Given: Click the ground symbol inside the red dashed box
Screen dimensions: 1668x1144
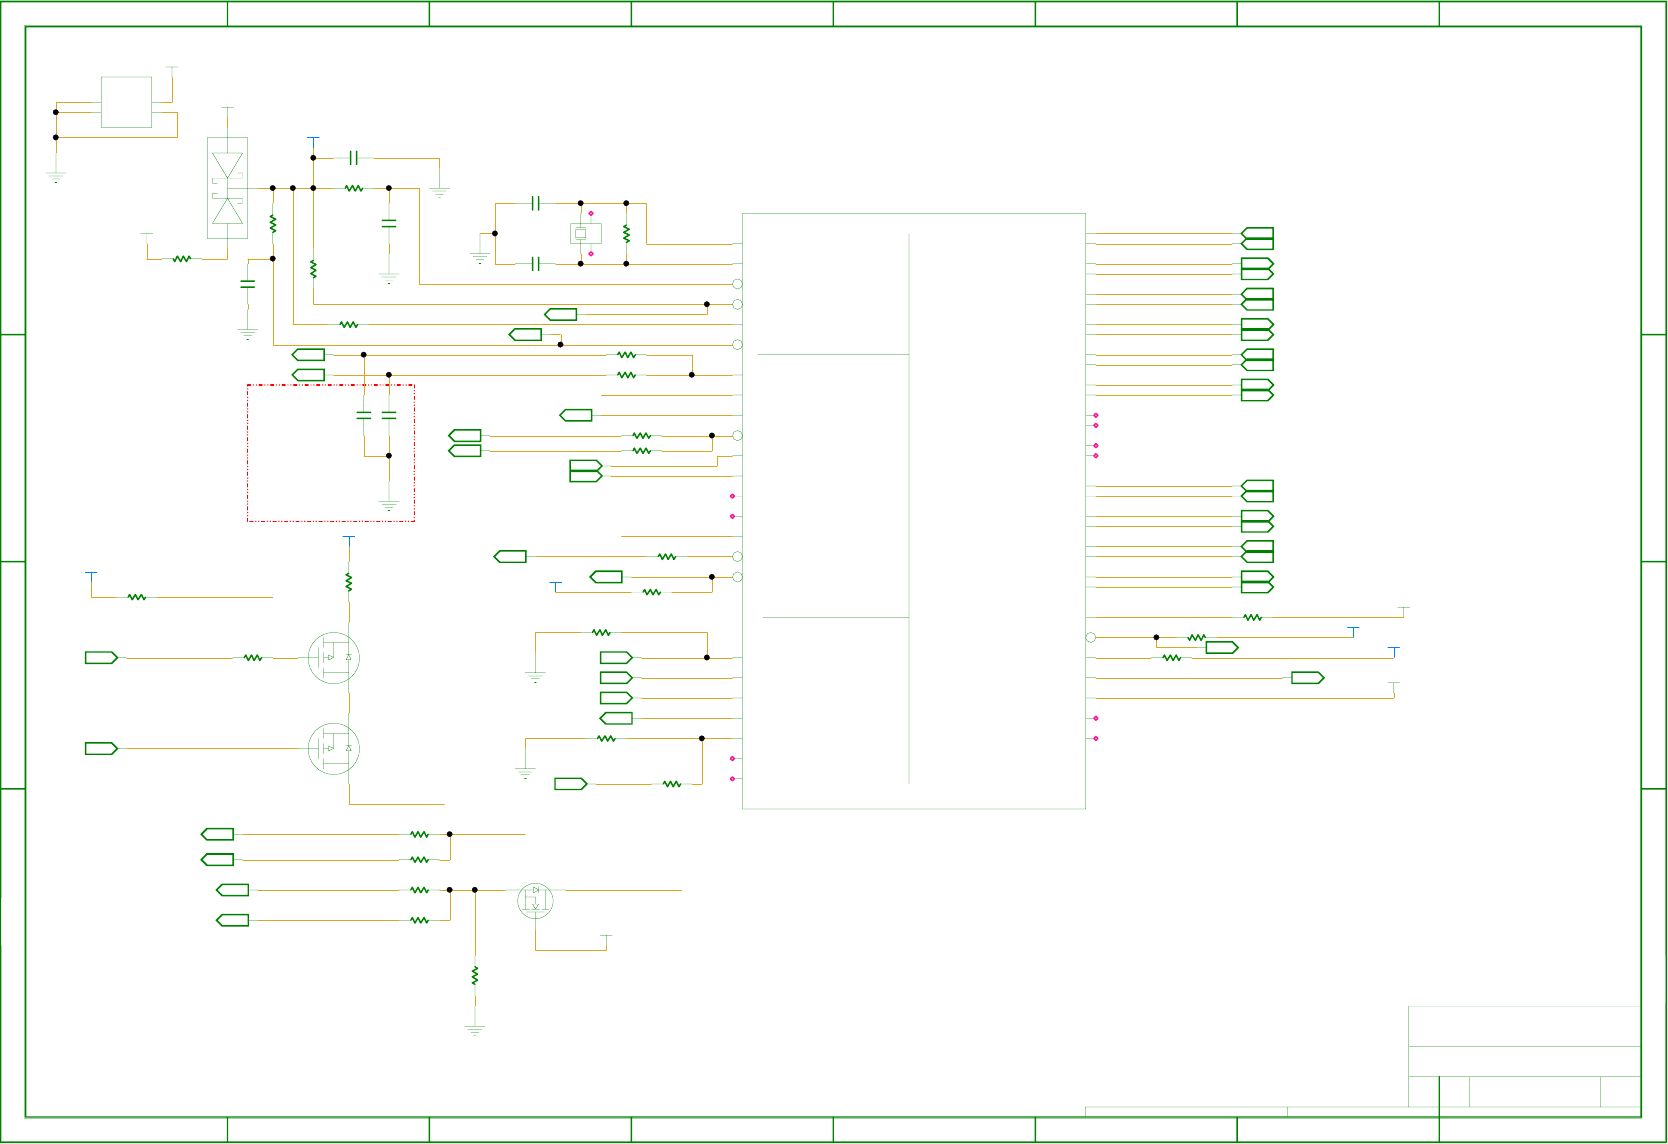Looking at the screenshot, I should coord(389,506).
